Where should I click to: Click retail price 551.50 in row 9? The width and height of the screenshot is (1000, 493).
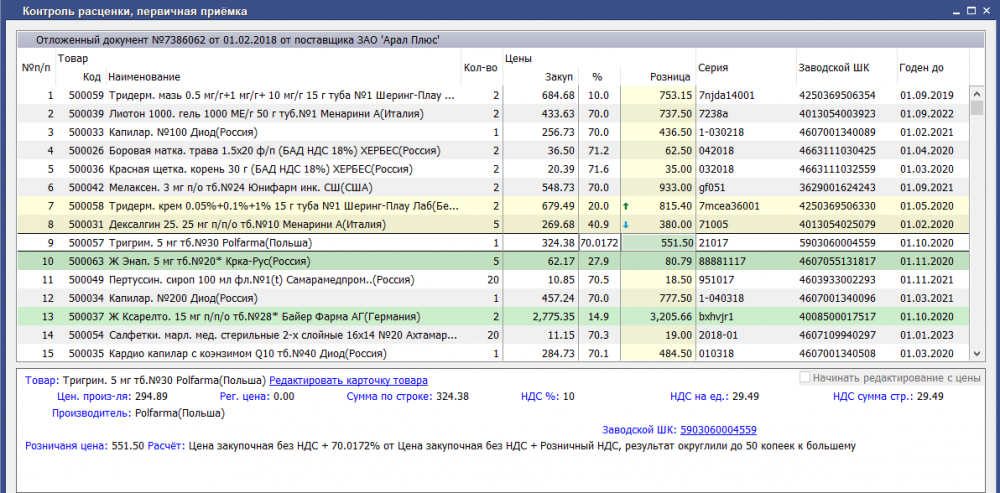(675, 243)
